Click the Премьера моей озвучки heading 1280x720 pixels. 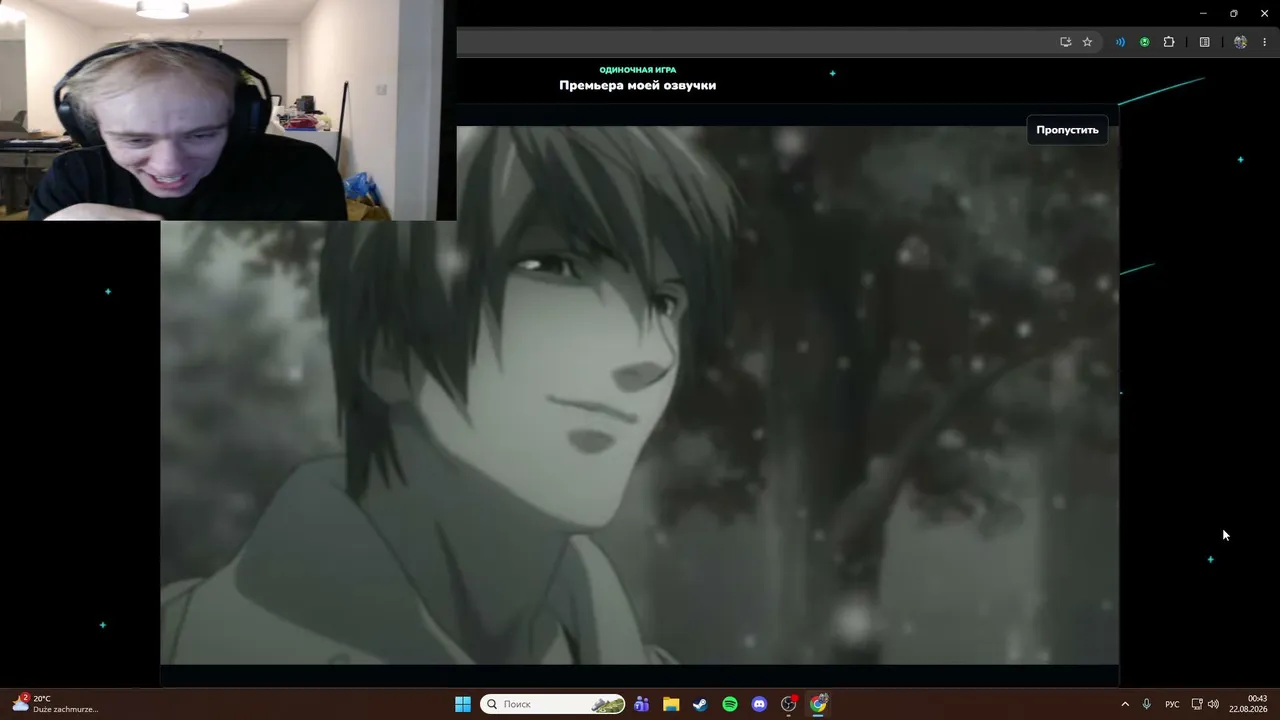point(637,86)
